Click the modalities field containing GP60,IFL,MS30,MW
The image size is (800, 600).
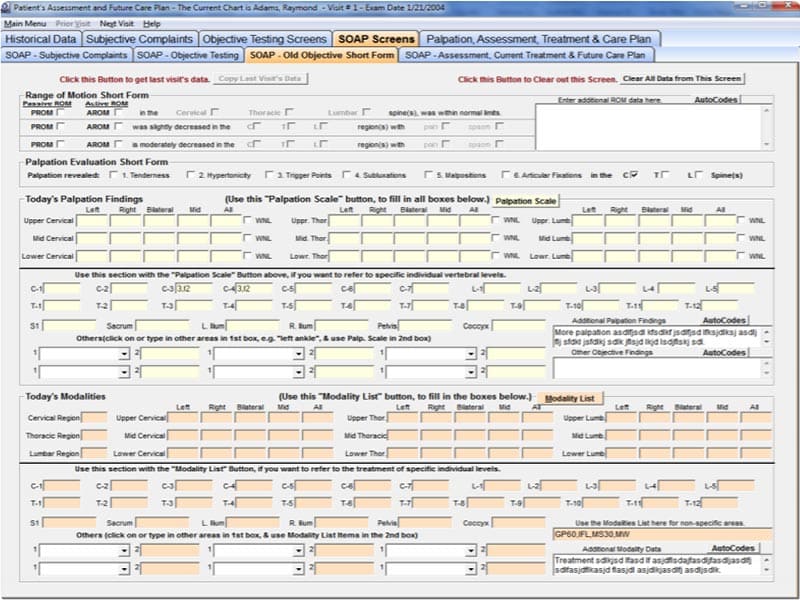(x=663, y=535)
